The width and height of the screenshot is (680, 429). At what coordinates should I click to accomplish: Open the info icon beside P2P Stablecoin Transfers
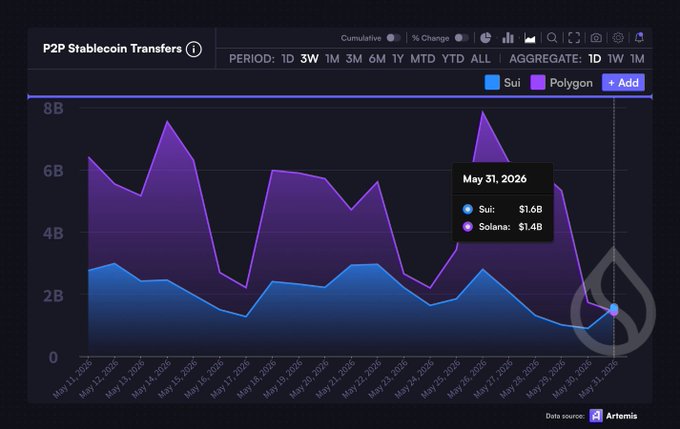point(194,49)
